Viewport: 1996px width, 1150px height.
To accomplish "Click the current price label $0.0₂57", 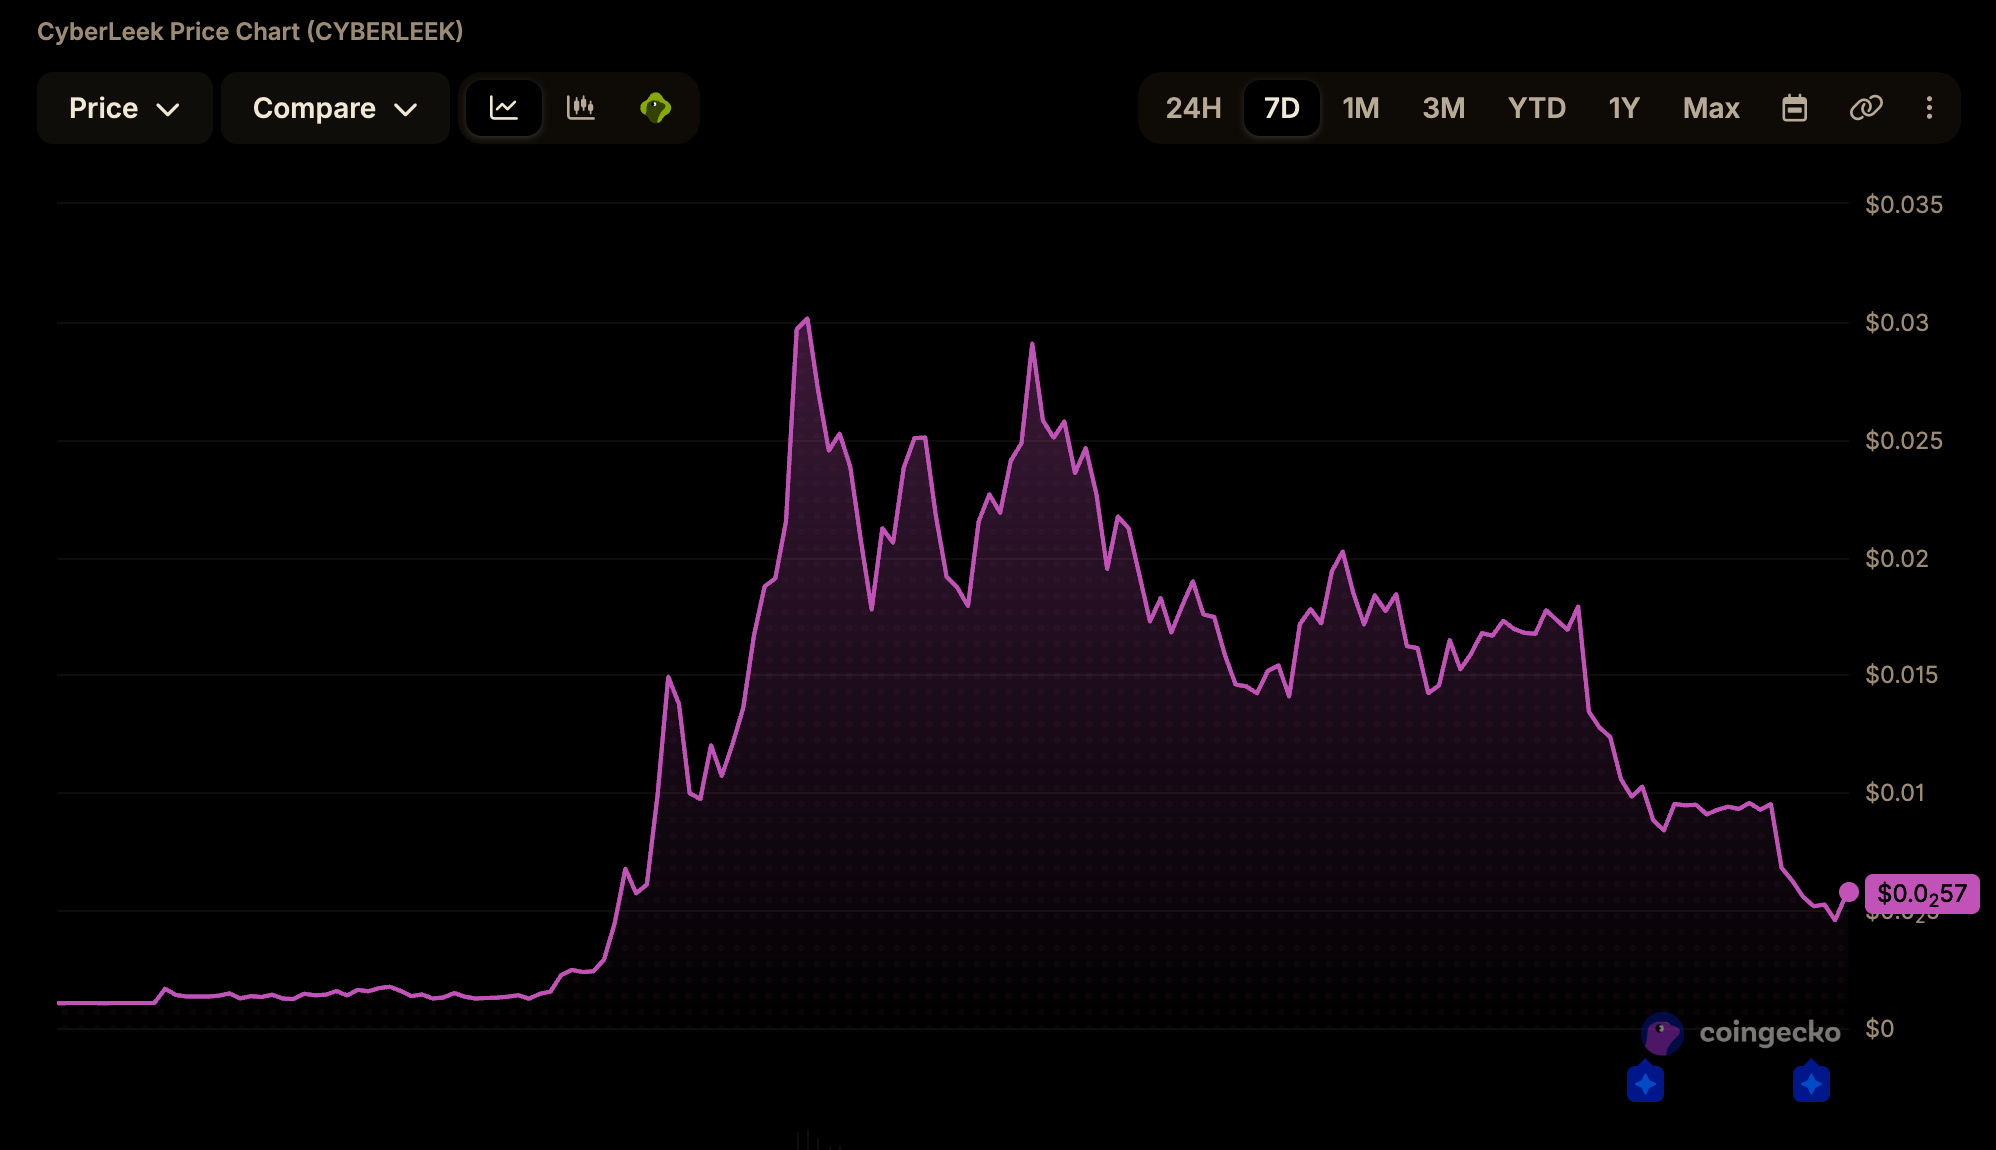I will pyautogui.click(x=1922, y=893).
